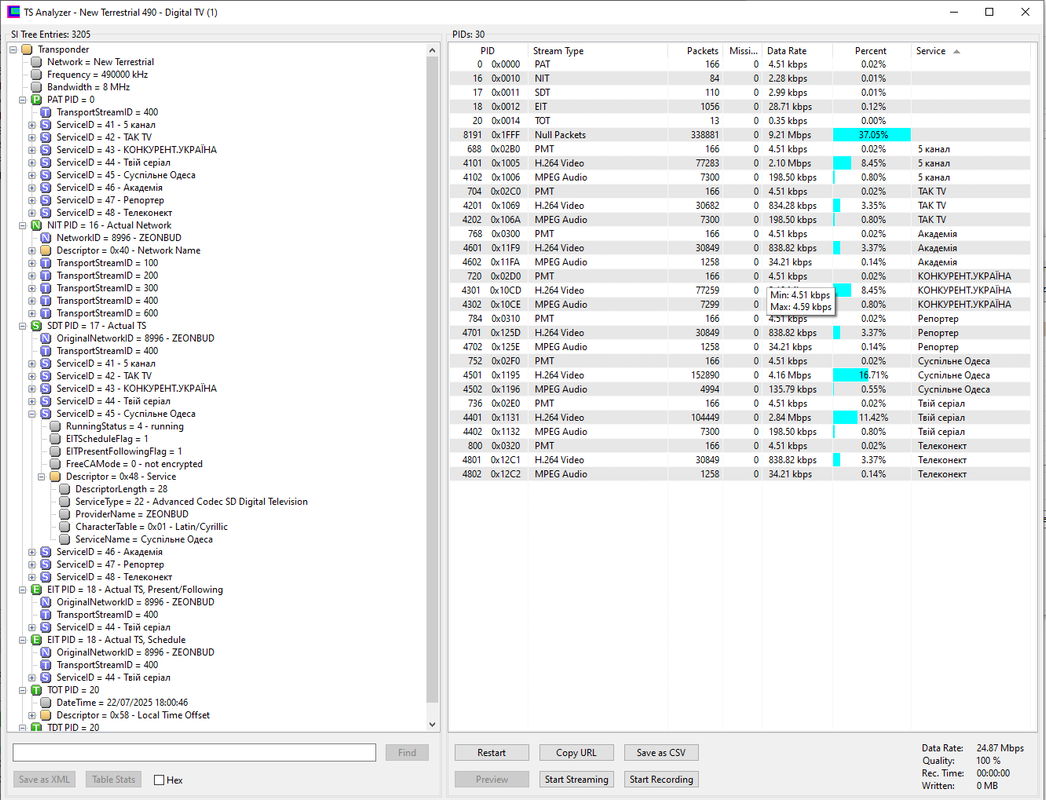Select the PID 8191 Null Packets row
This screenshot has width=1046, height=800.
tap(740, 135)
